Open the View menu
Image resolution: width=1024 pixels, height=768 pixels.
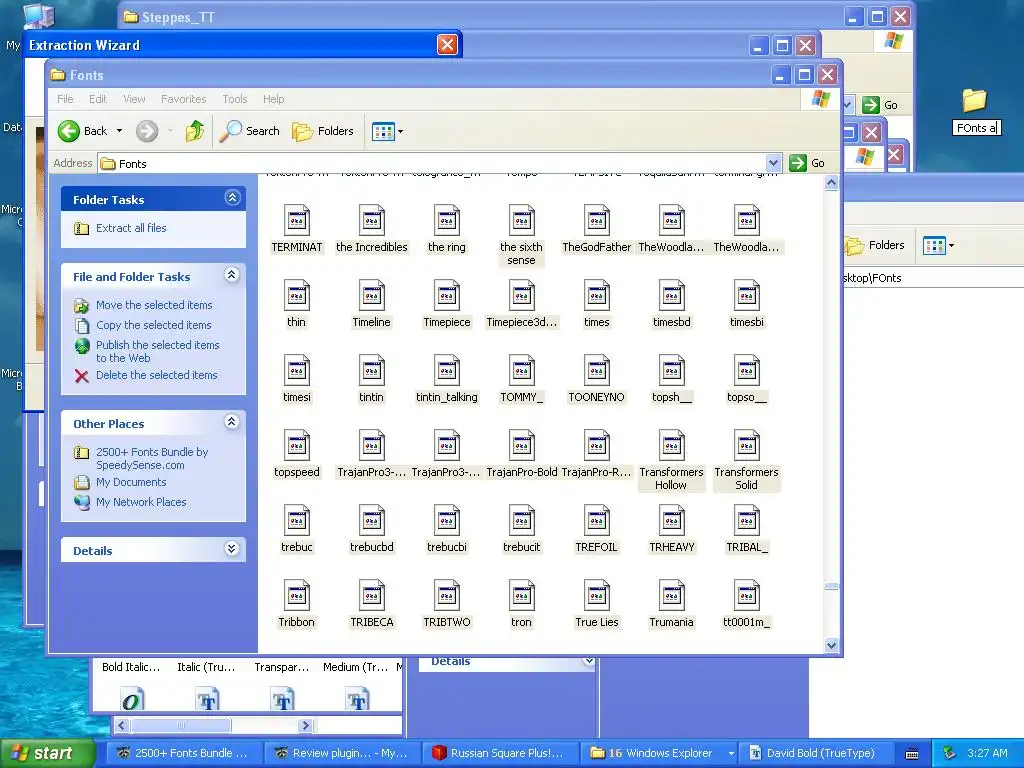tap(134, 99)
